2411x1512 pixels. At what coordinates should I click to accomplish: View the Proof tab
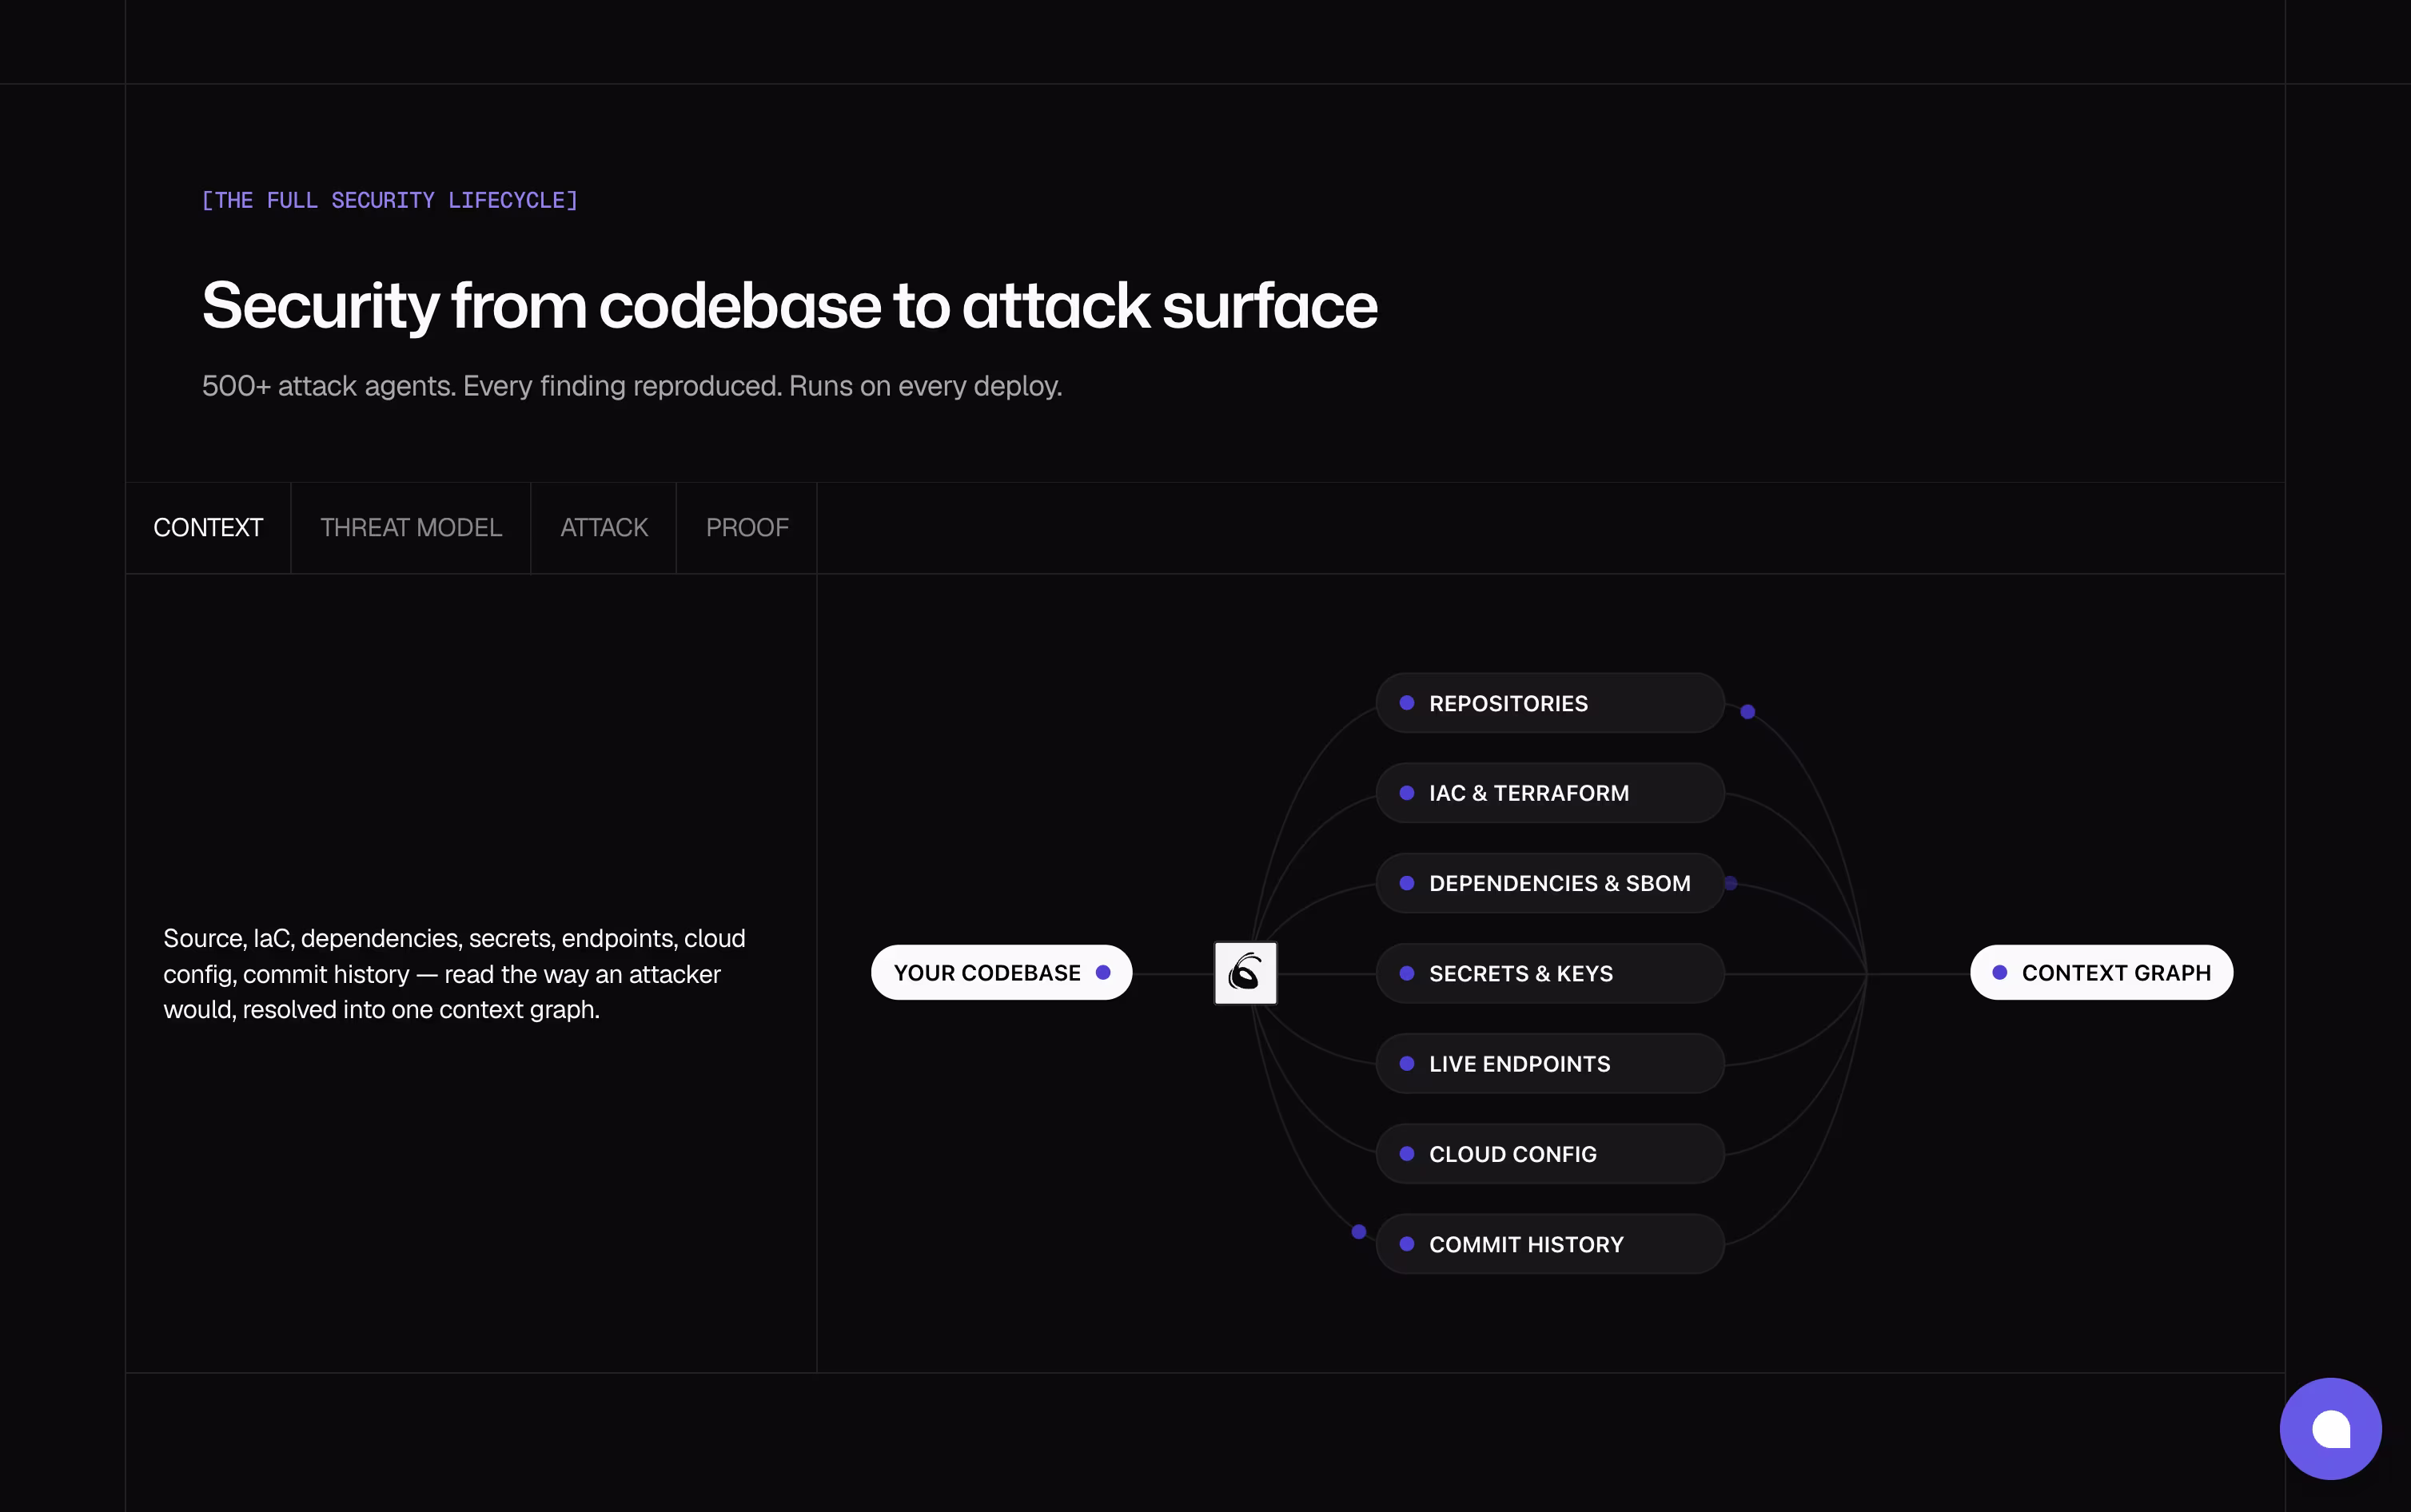747,528
